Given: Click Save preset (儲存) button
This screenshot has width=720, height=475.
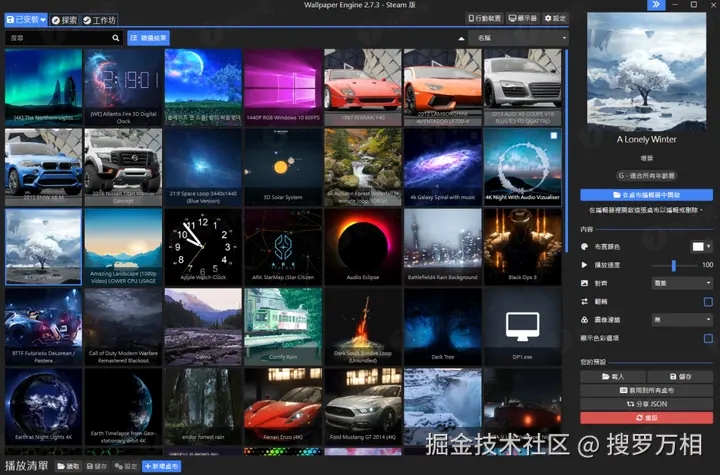Looking at the screenshot, I should 681,376.
